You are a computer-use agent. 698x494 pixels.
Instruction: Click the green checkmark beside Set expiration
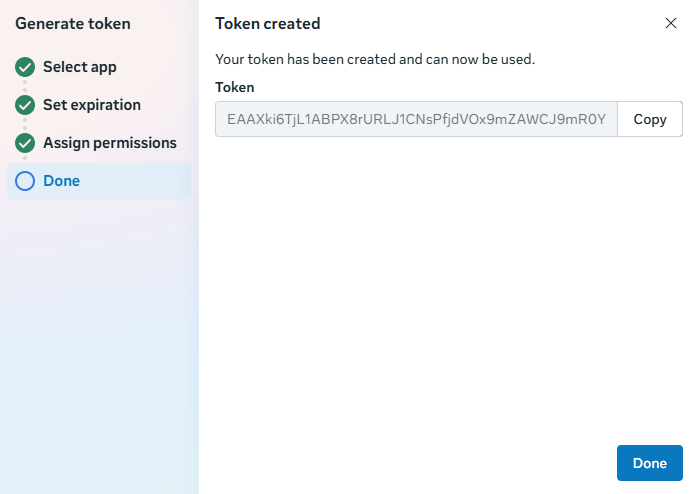[x=25, y=105]
